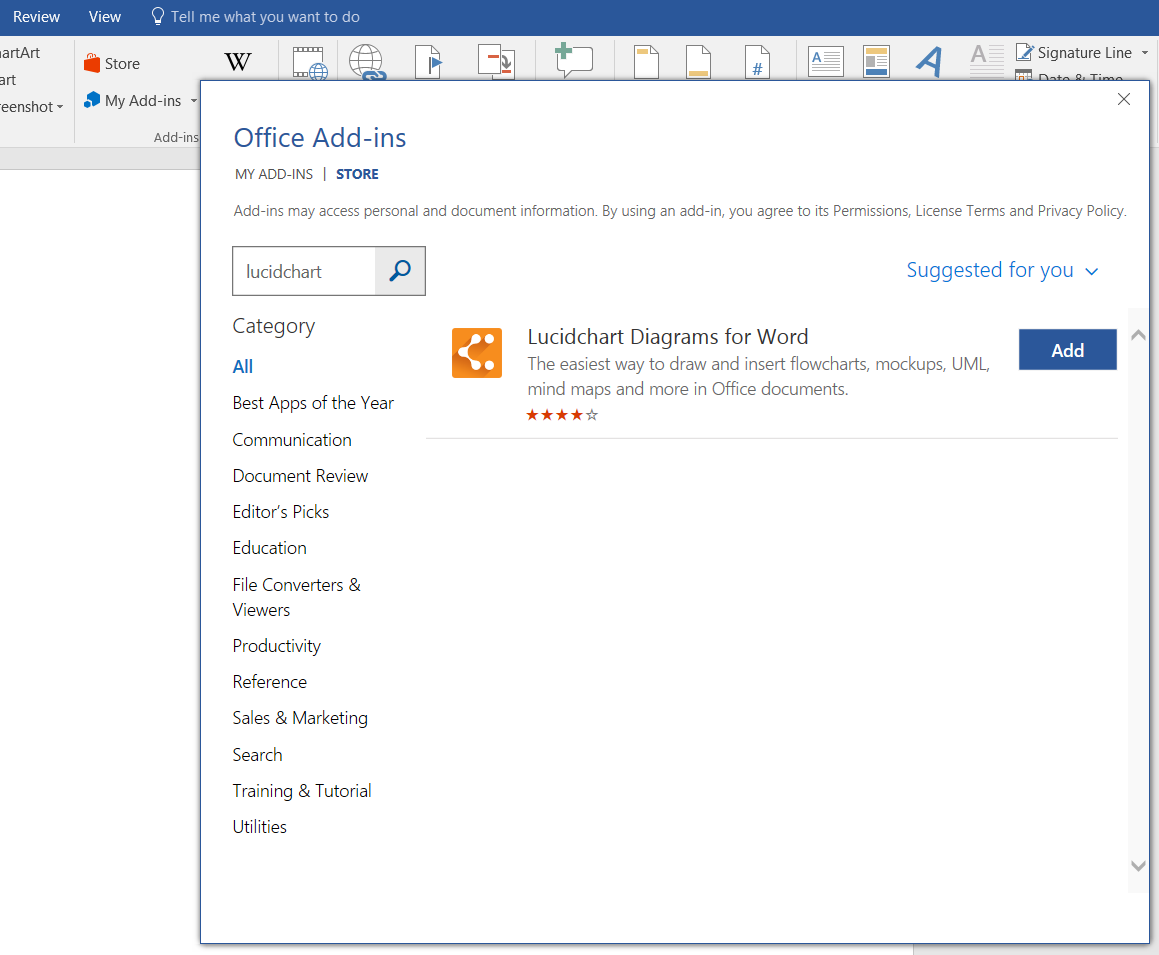Viewport: 1159px width, 955px height.
Task: Select the Editor's Picks category
Action: pyautogui.click(x=281, y=512)
